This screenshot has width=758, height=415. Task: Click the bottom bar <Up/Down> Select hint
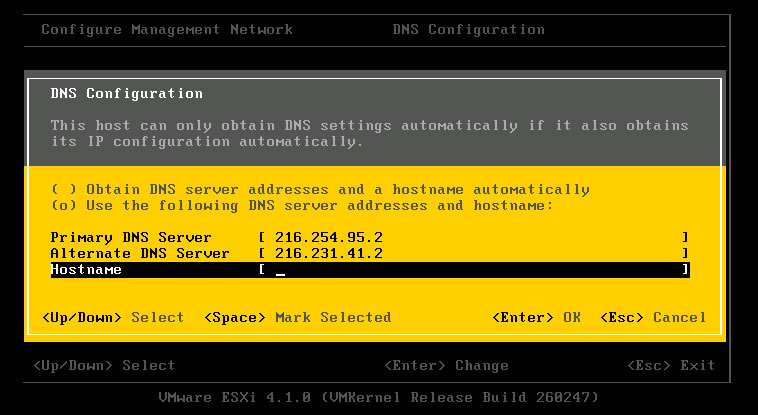(x=104, y=365)
